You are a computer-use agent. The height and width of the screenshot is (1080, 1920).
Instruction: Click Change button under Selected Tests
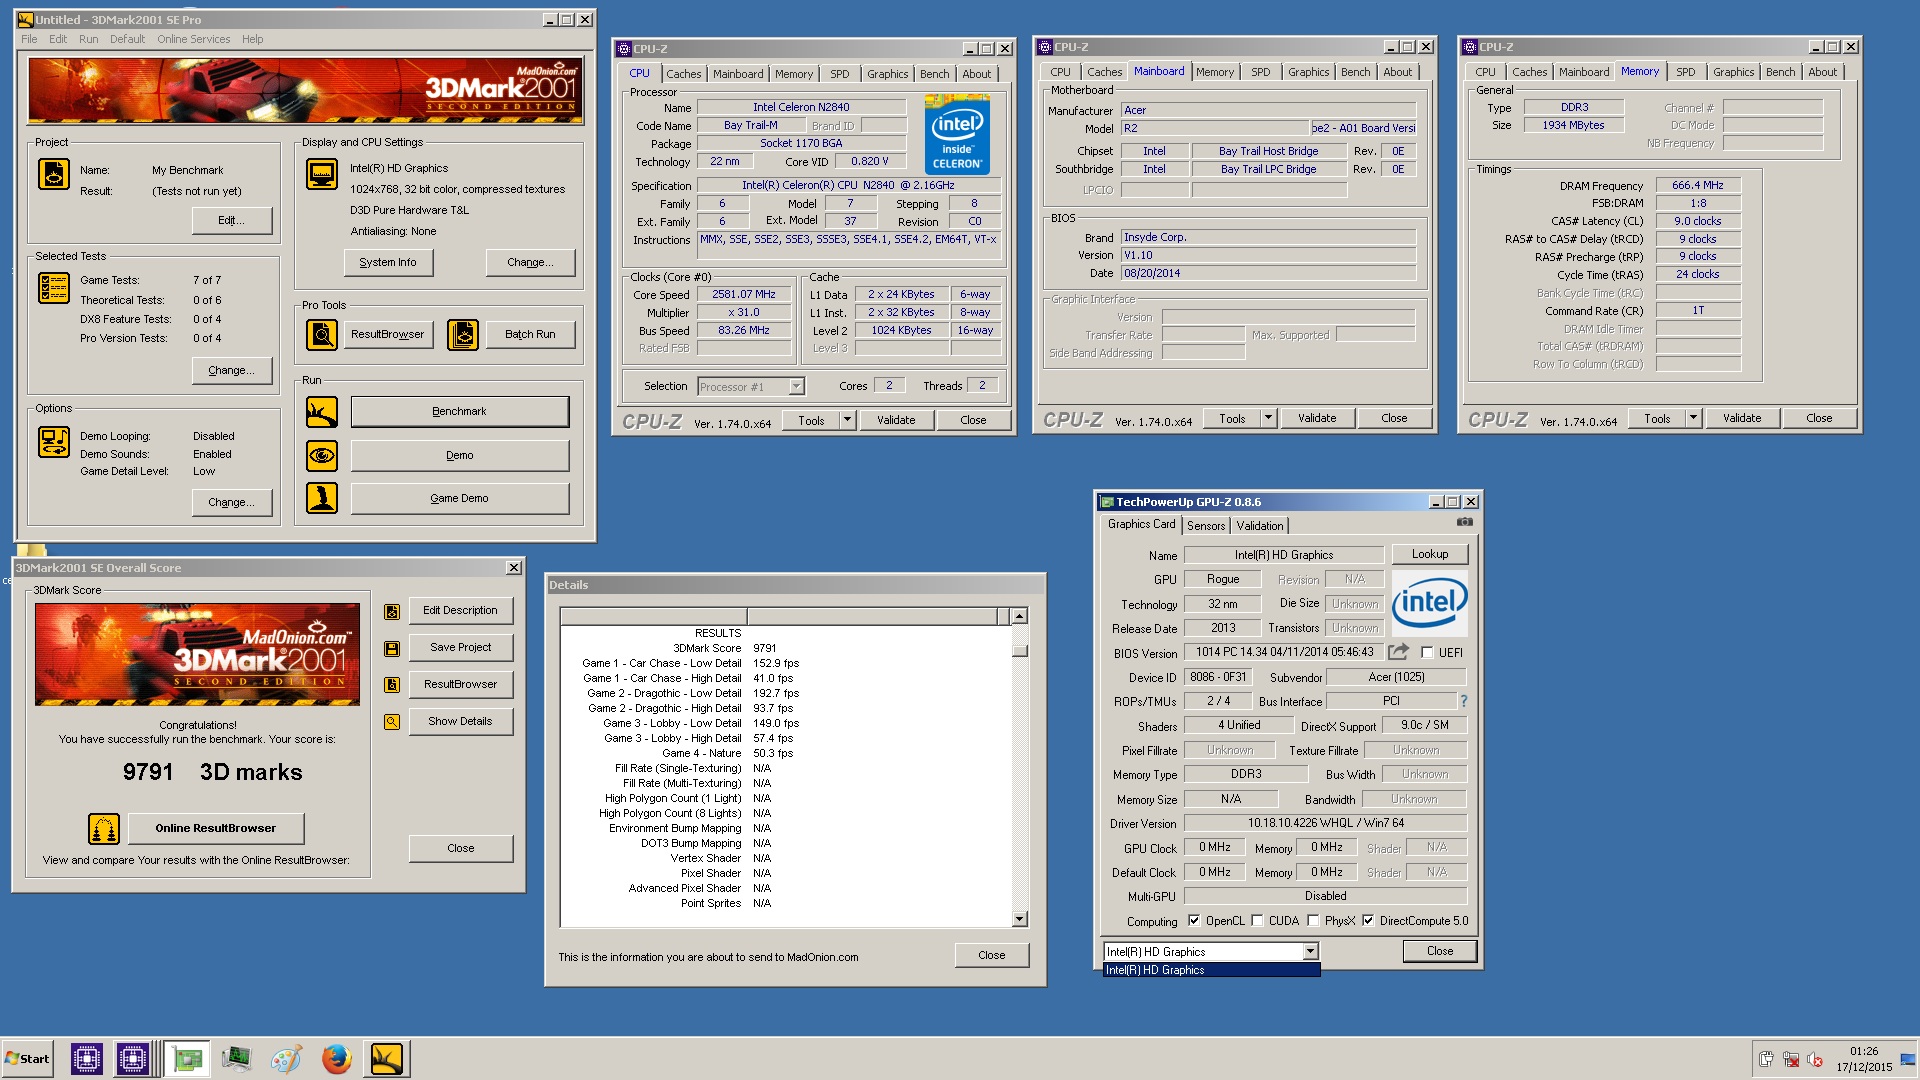231,370
